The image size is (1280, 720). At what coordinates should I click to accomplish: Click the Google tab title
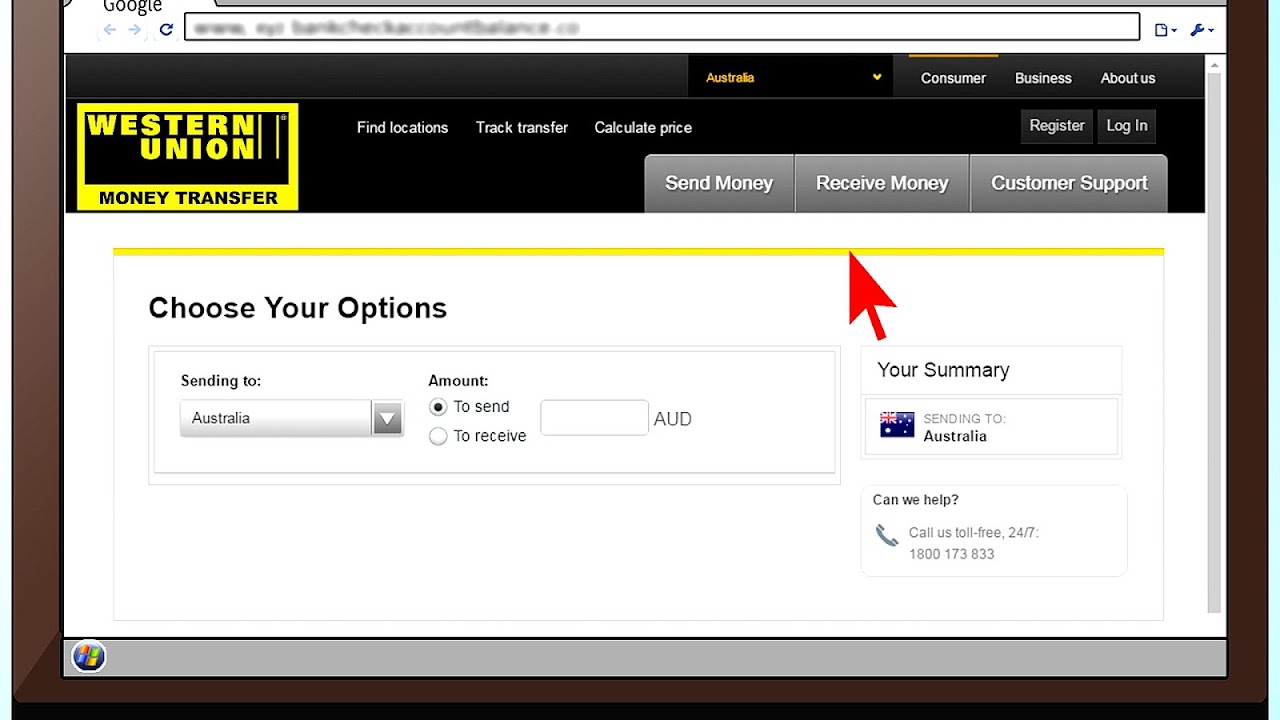click(x=132, y=6)
